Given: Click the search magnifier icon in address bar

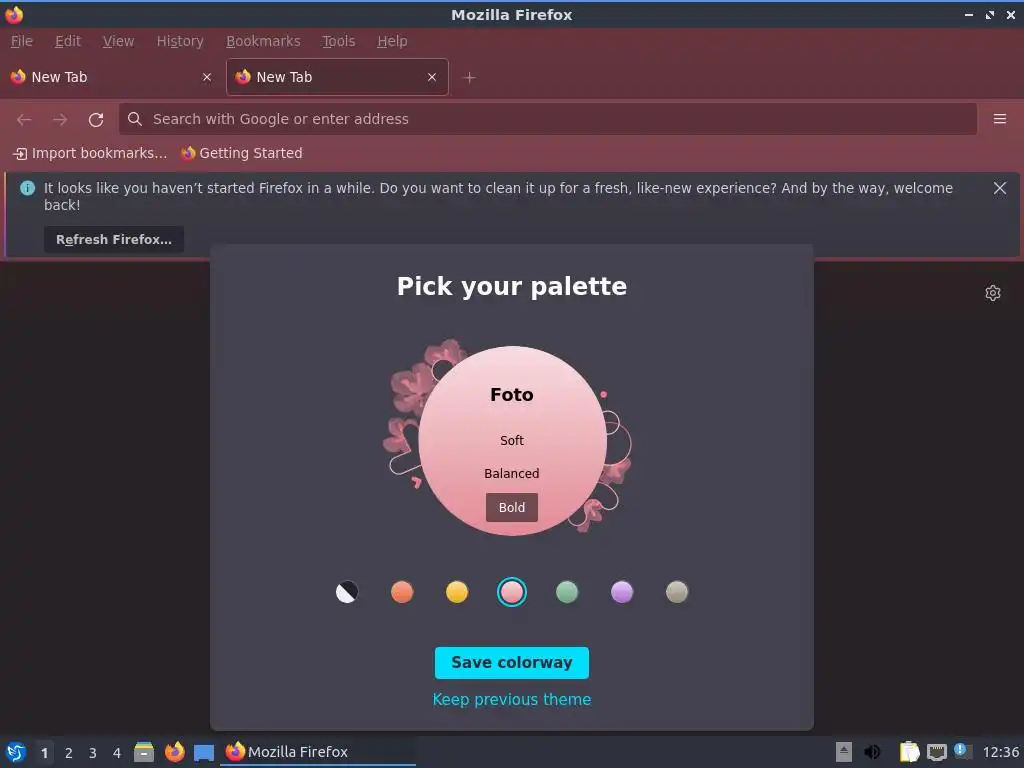Looking at the screenshot, I should click(x=135, y=119).
